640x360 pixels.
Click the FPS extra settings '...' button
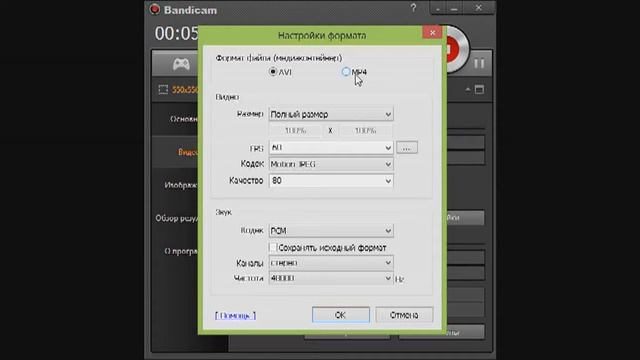click(407, 148)
